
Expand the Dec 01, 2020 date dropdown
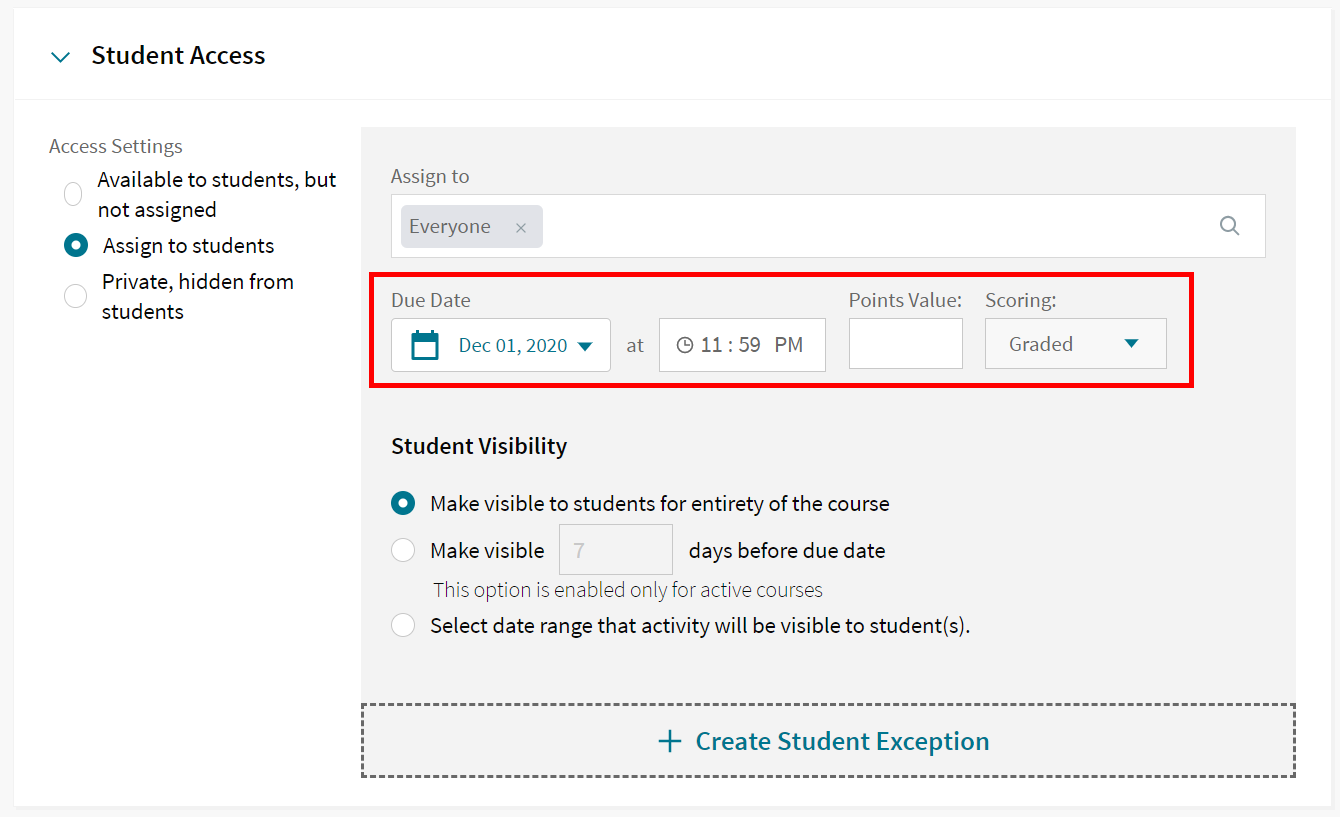(585, 344)
